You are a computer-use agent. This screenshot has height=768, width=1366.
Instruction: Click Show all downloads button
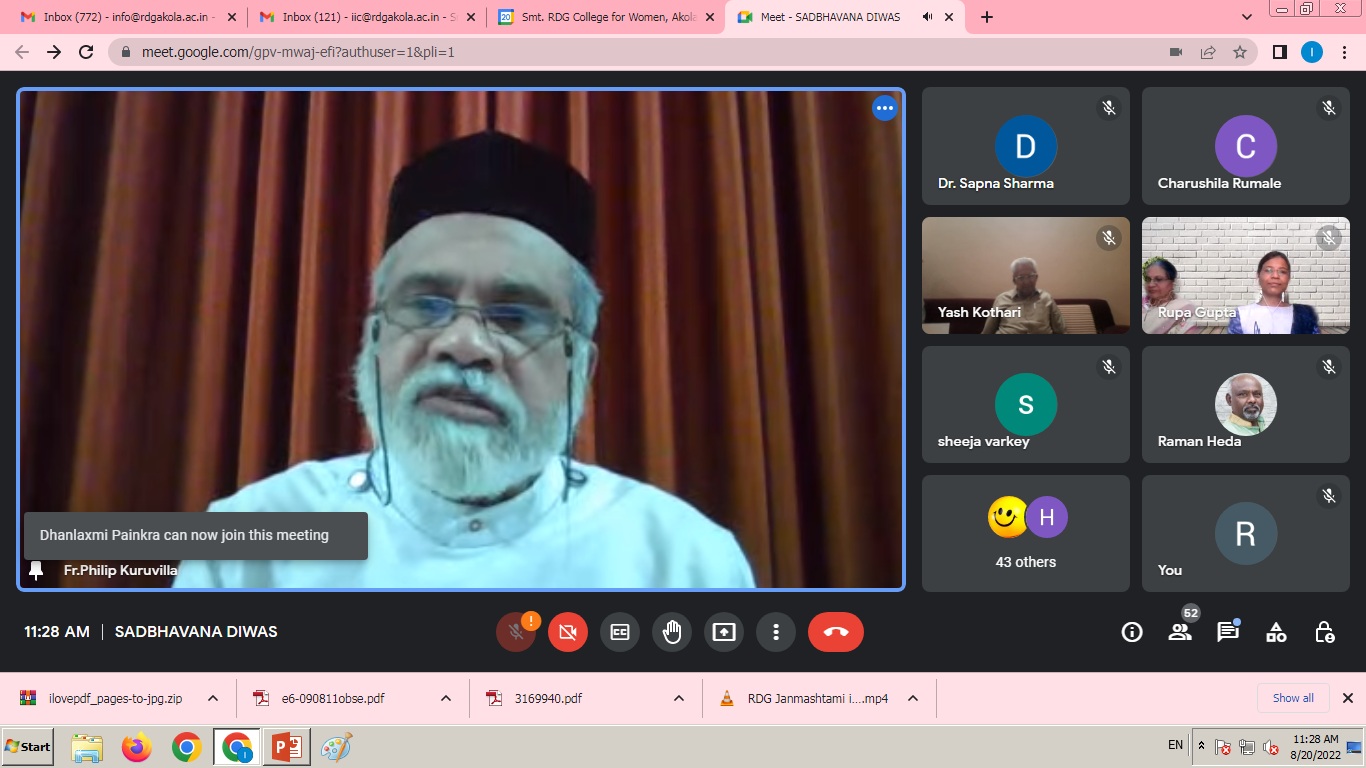pos(1293,698)
